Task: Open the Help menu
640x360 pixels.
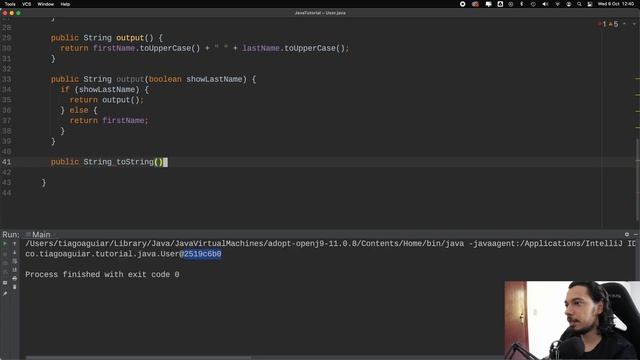Action: pos(65,4)
